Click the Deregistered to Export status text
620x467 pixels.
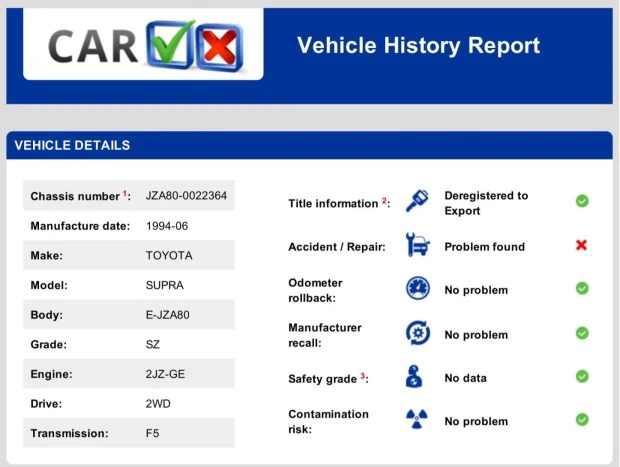tap(486, 203)
